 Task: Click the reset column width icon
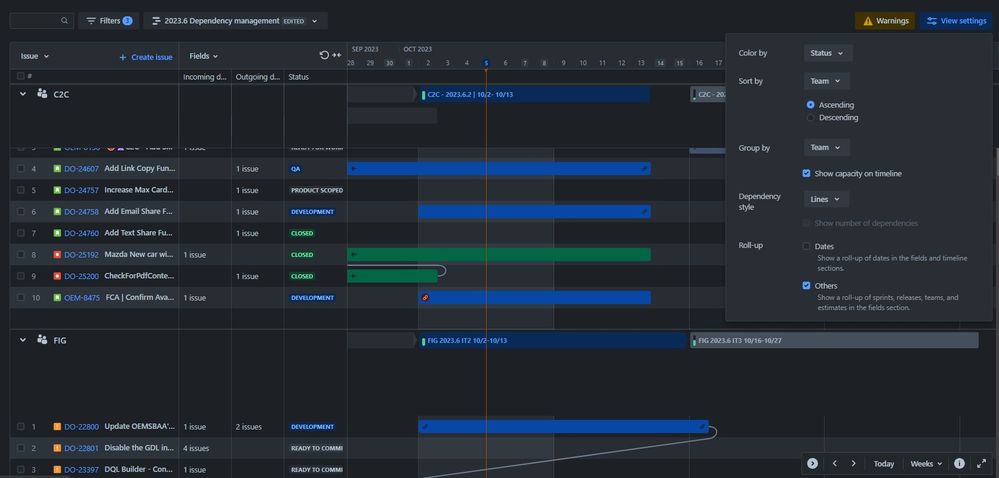(x=324, y=55)
